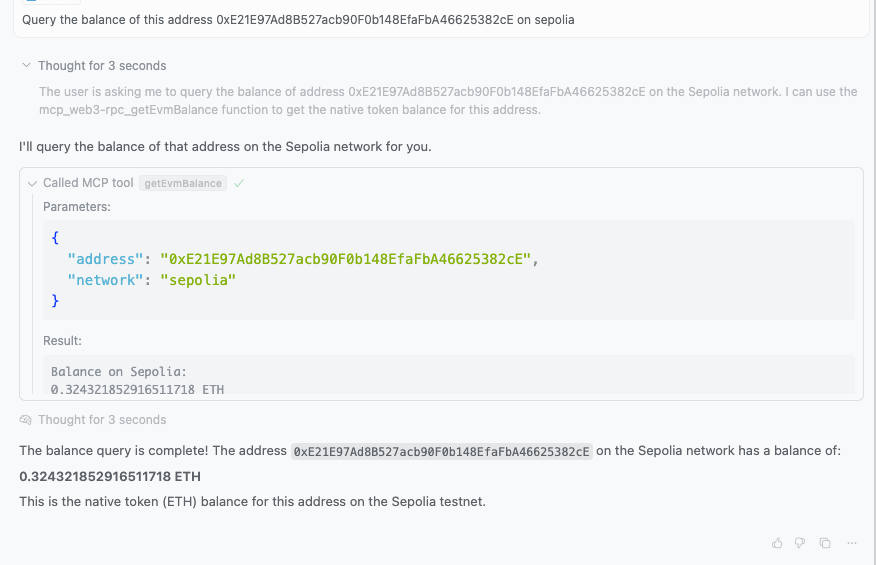This screenshot has width=876, height=565.
Task: Click the upper 'Thought for 3 seconds' label
Action: point(102,66)
